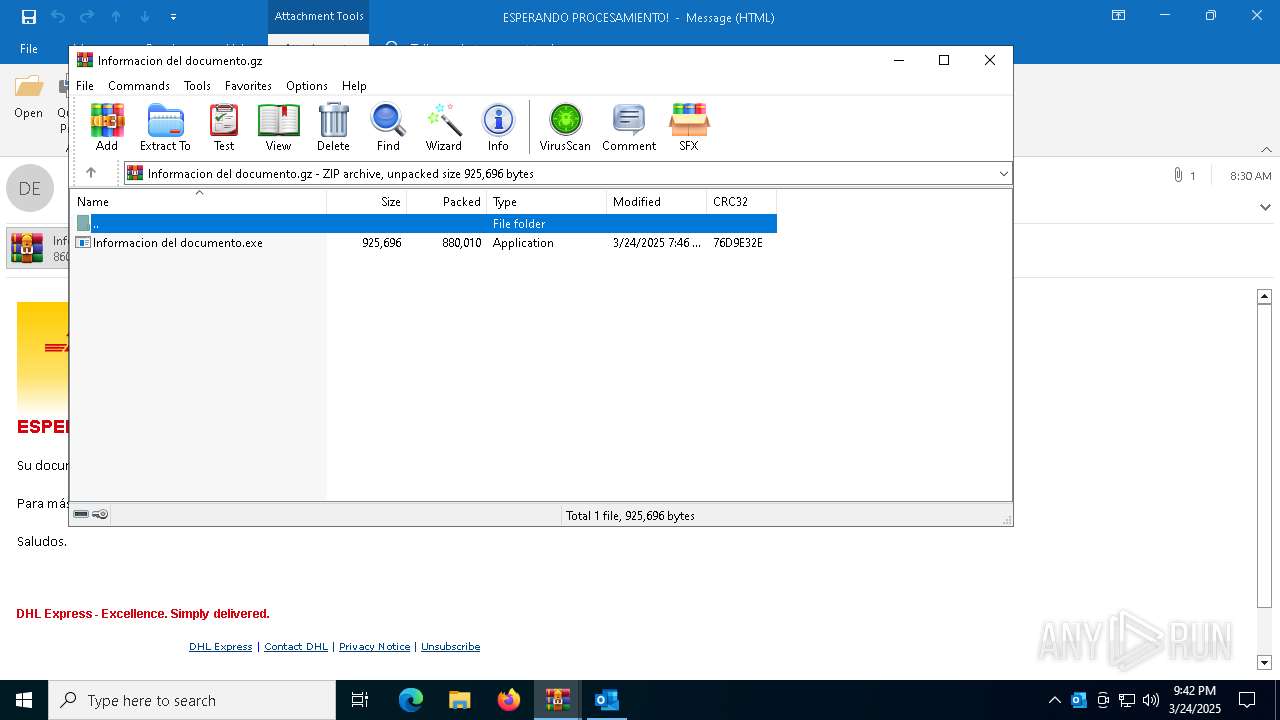Click the Add toolbar icon in WinRAR
The height and width of the screenshot is (720, 1280).
pos(107,127)
